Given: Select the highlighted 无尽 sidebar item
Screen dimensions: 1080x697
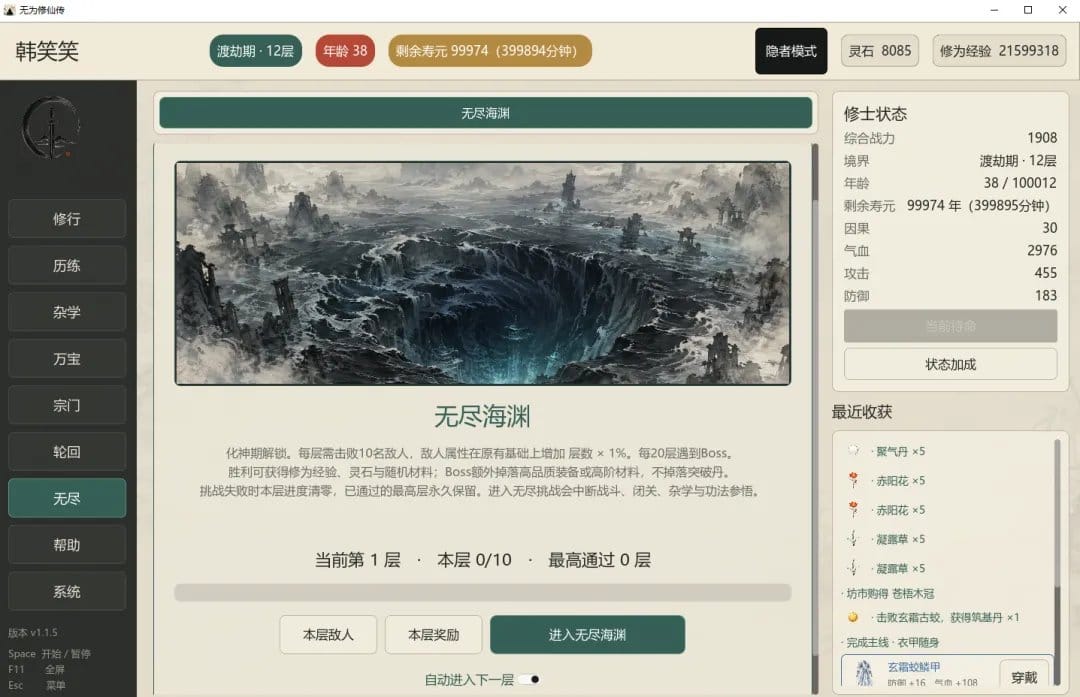Looking at the screenshot, I should tap(67, 498).
